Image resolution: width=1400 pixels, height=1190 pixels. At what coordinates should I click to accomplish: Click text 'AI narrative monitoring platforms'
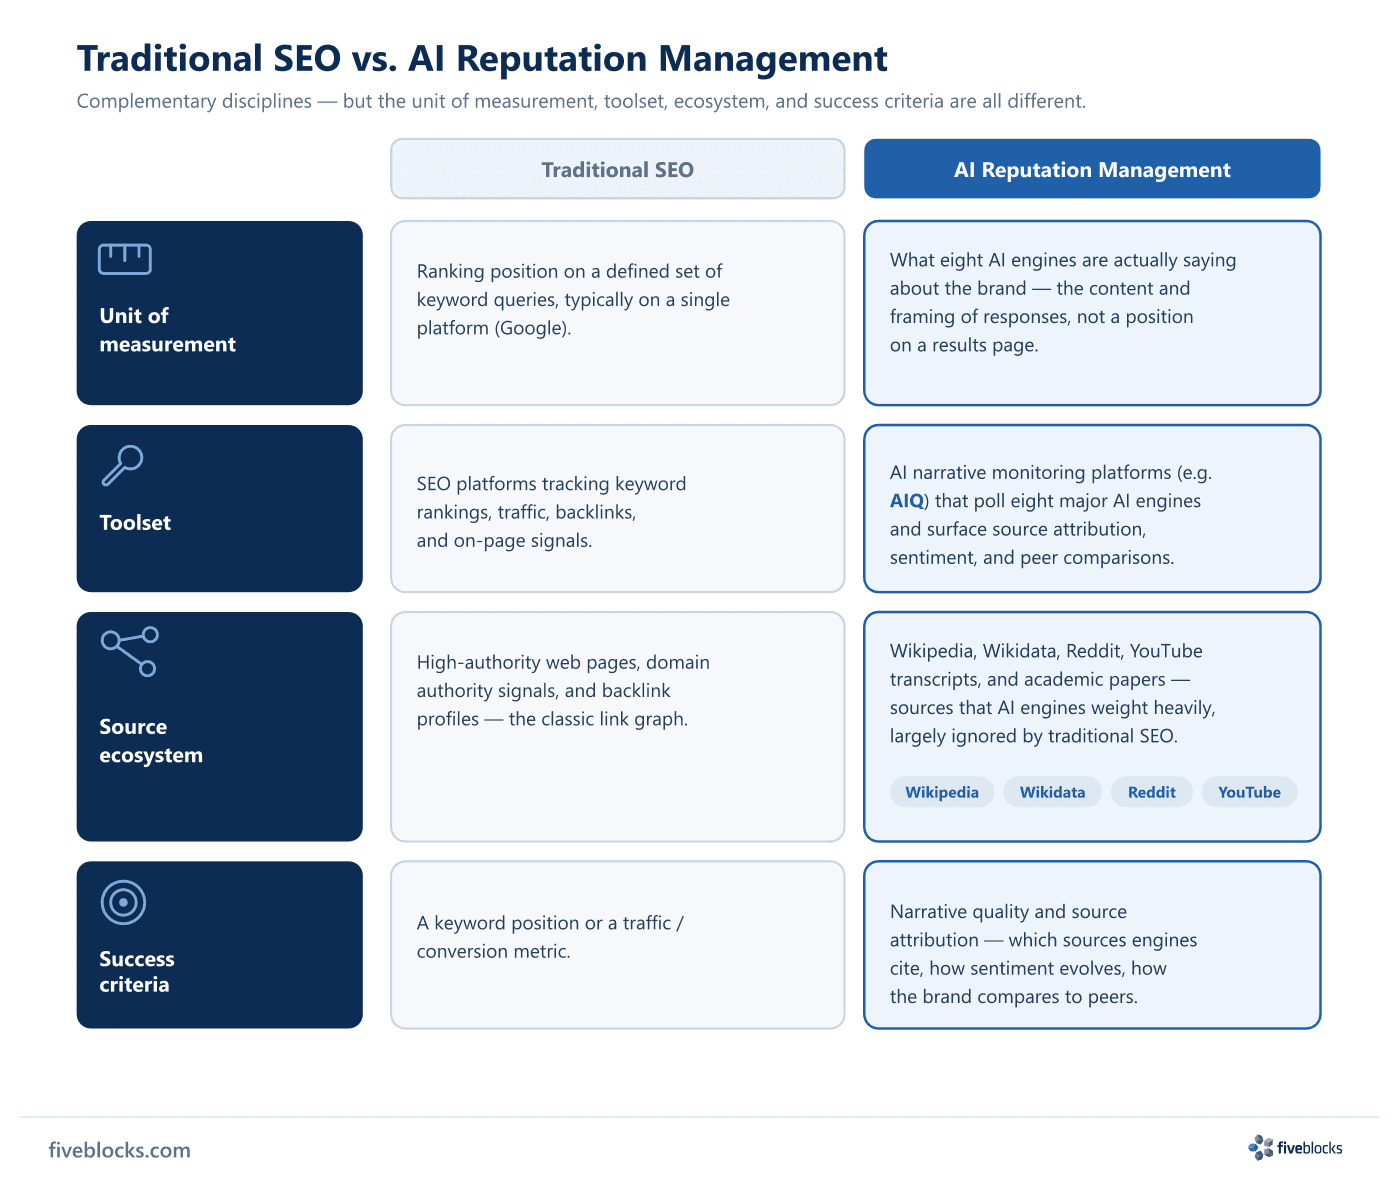(1030, 472)
